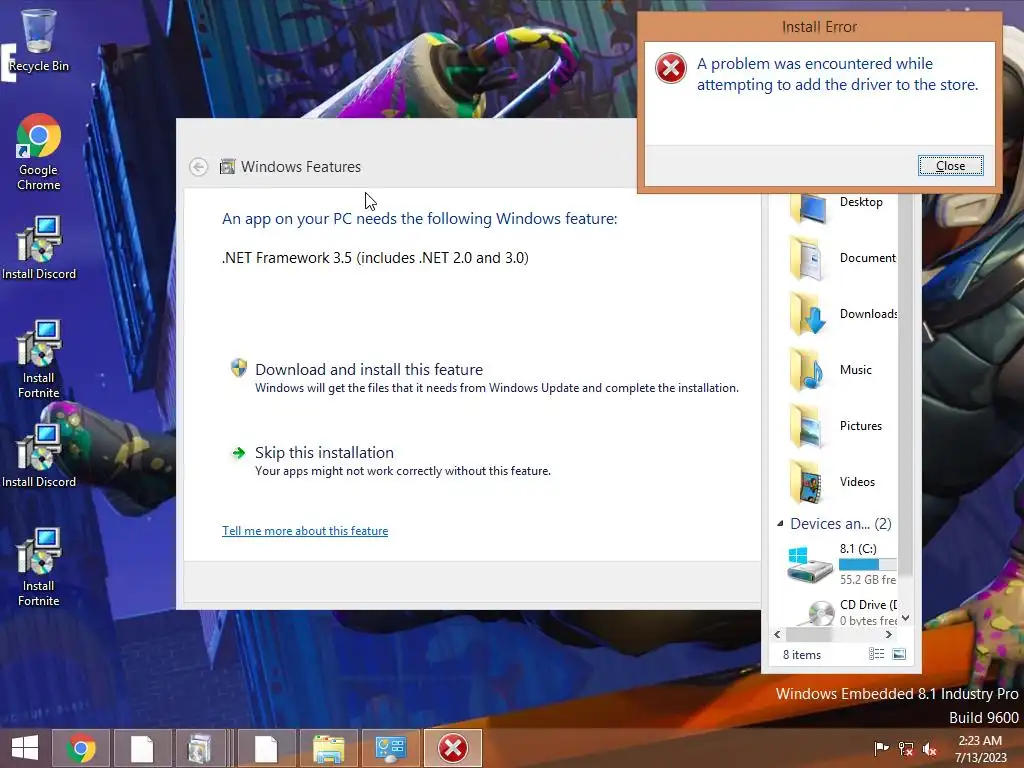This screenshot has width=1024, height=768.
Task: Open the taskbar clock showing 2:23 AM
Action: (x=980, y=748)
